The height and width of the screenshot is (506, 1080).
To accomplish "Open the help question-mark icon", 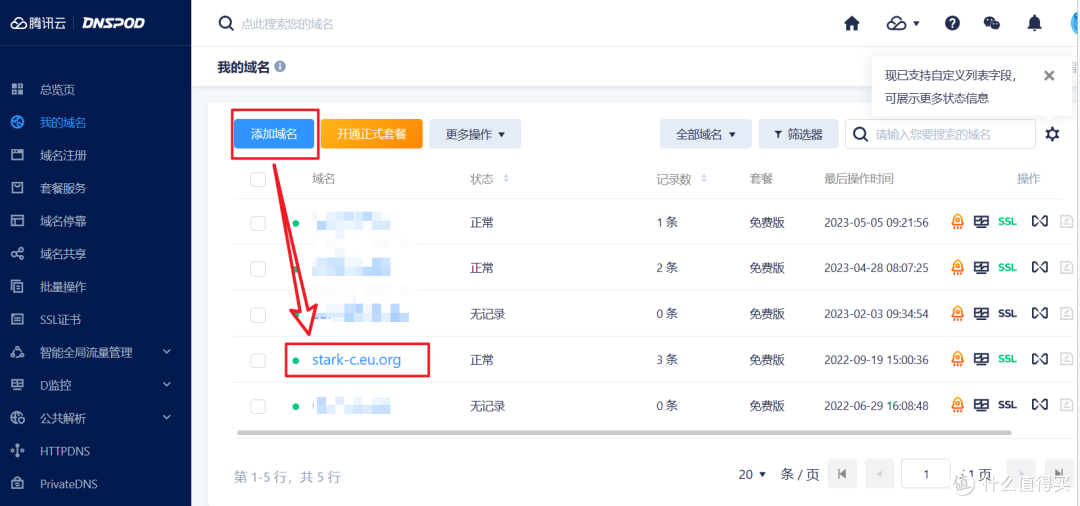I will point(953,23).
